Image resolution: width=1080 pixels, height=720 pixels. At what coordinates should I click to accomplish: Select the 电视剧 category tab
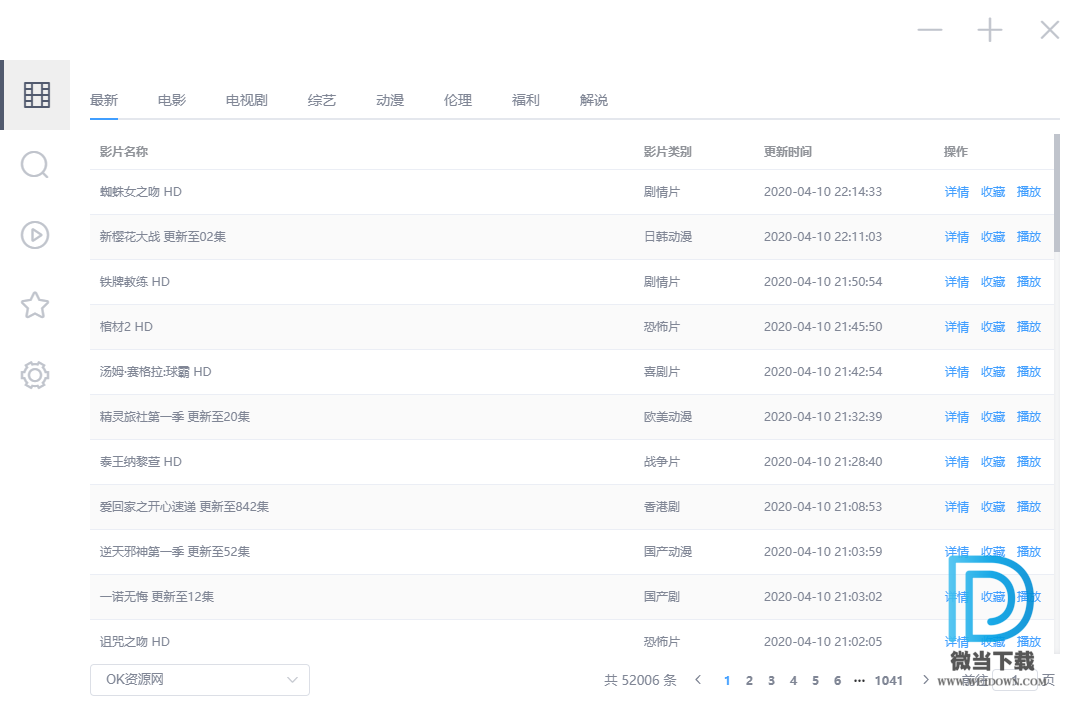(x=247, y=100)
